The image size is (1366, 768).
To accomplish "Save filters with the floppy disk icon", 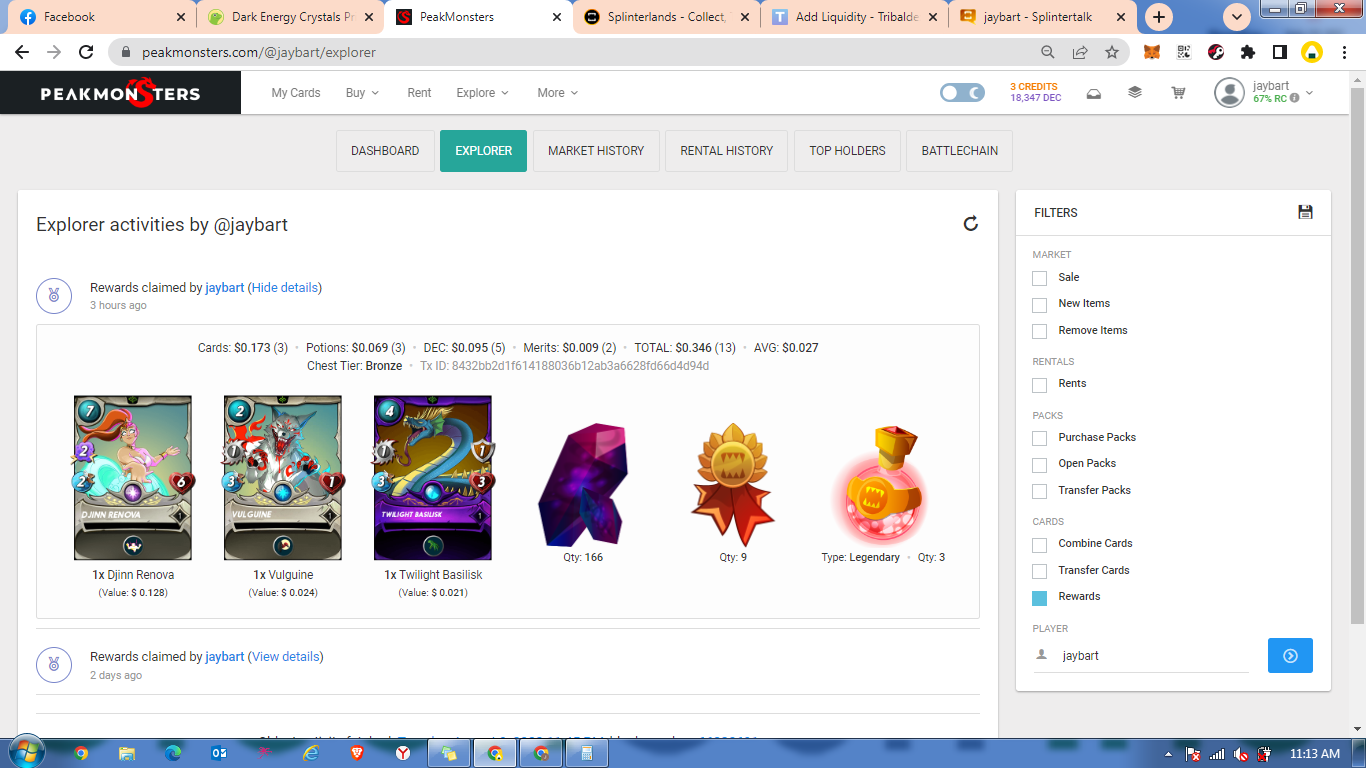I will (1305, 212).
